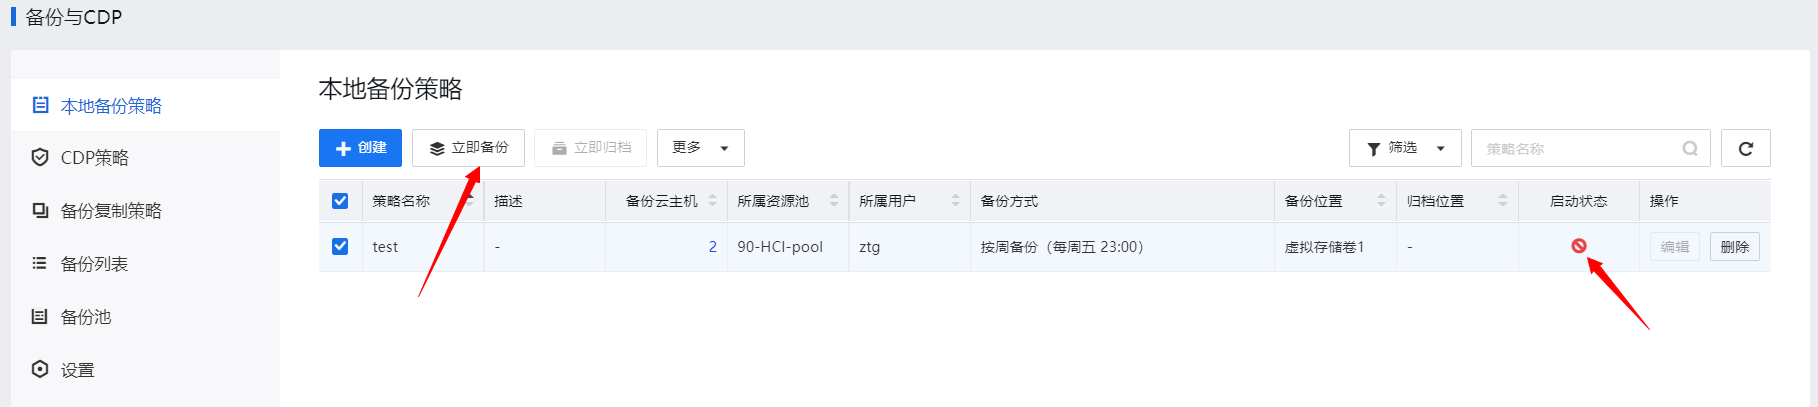Click the 设置 settings icon
The height and width of the screenshot is (407, 1818).
pos(40,369)
